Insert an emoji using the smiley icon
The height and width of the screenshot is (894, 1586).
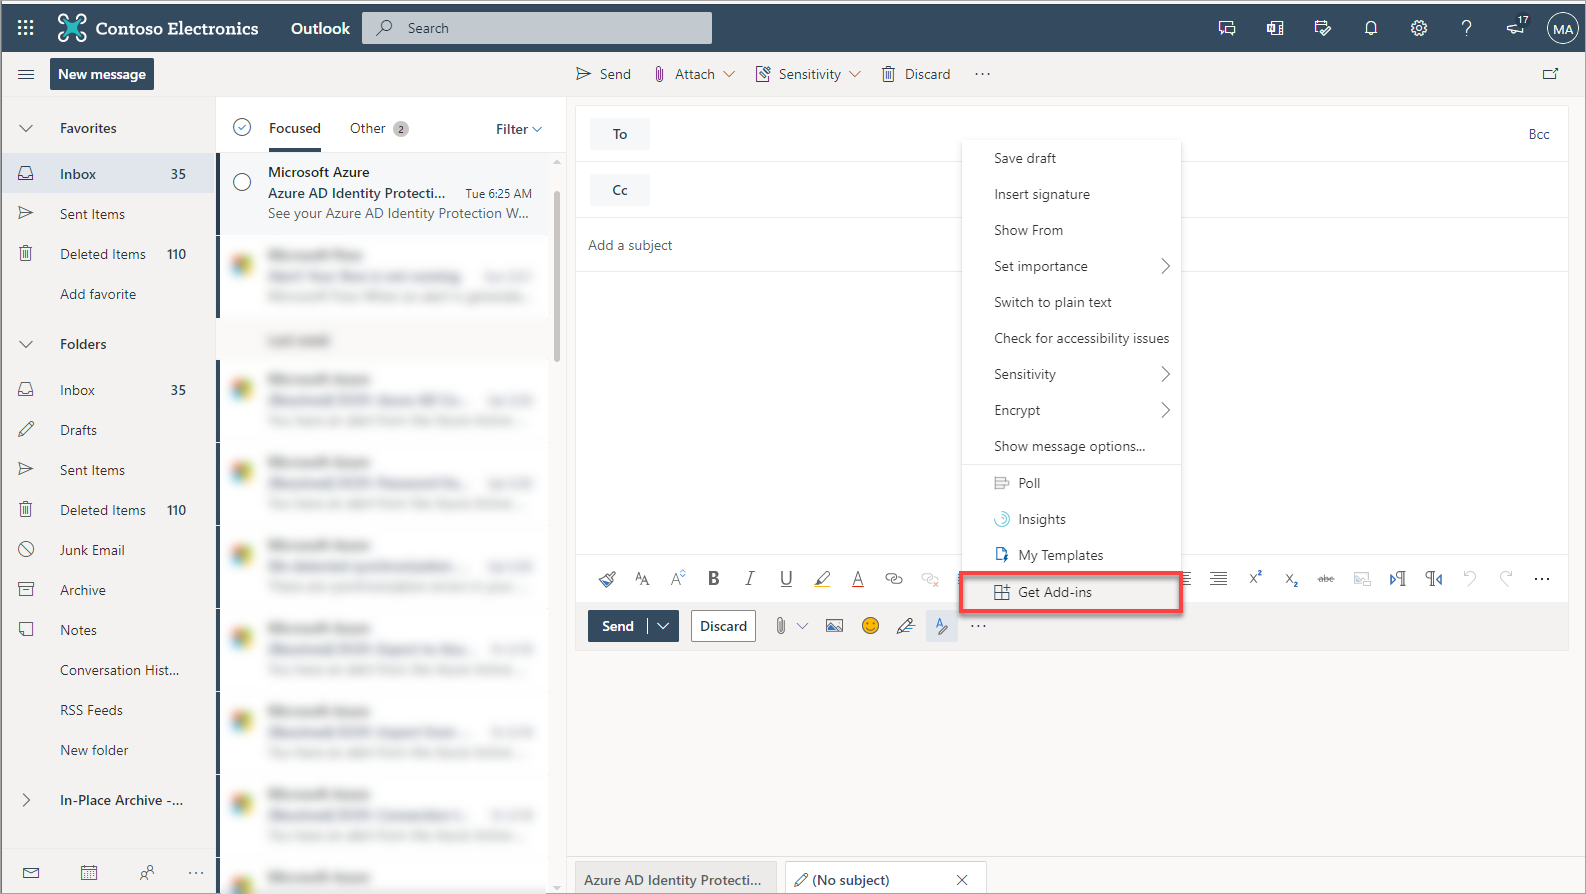[870, 626]
